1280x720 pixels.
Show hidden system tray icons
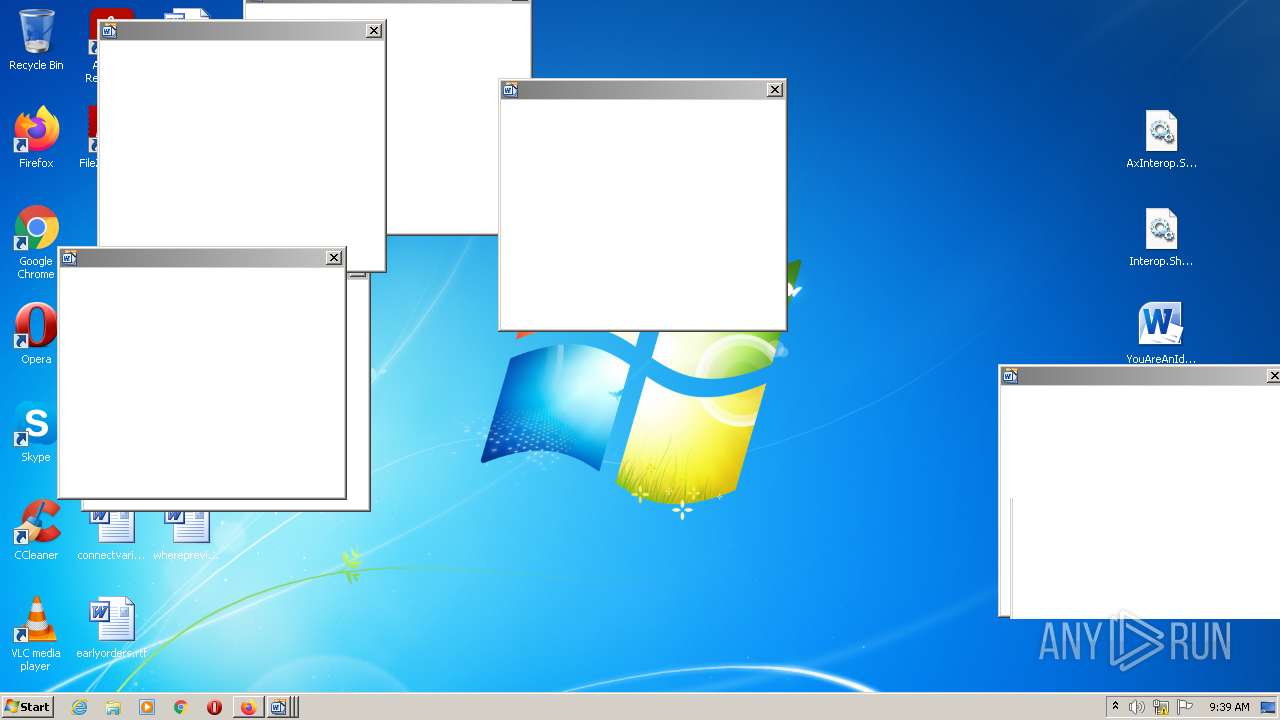tap(1115, 707)
